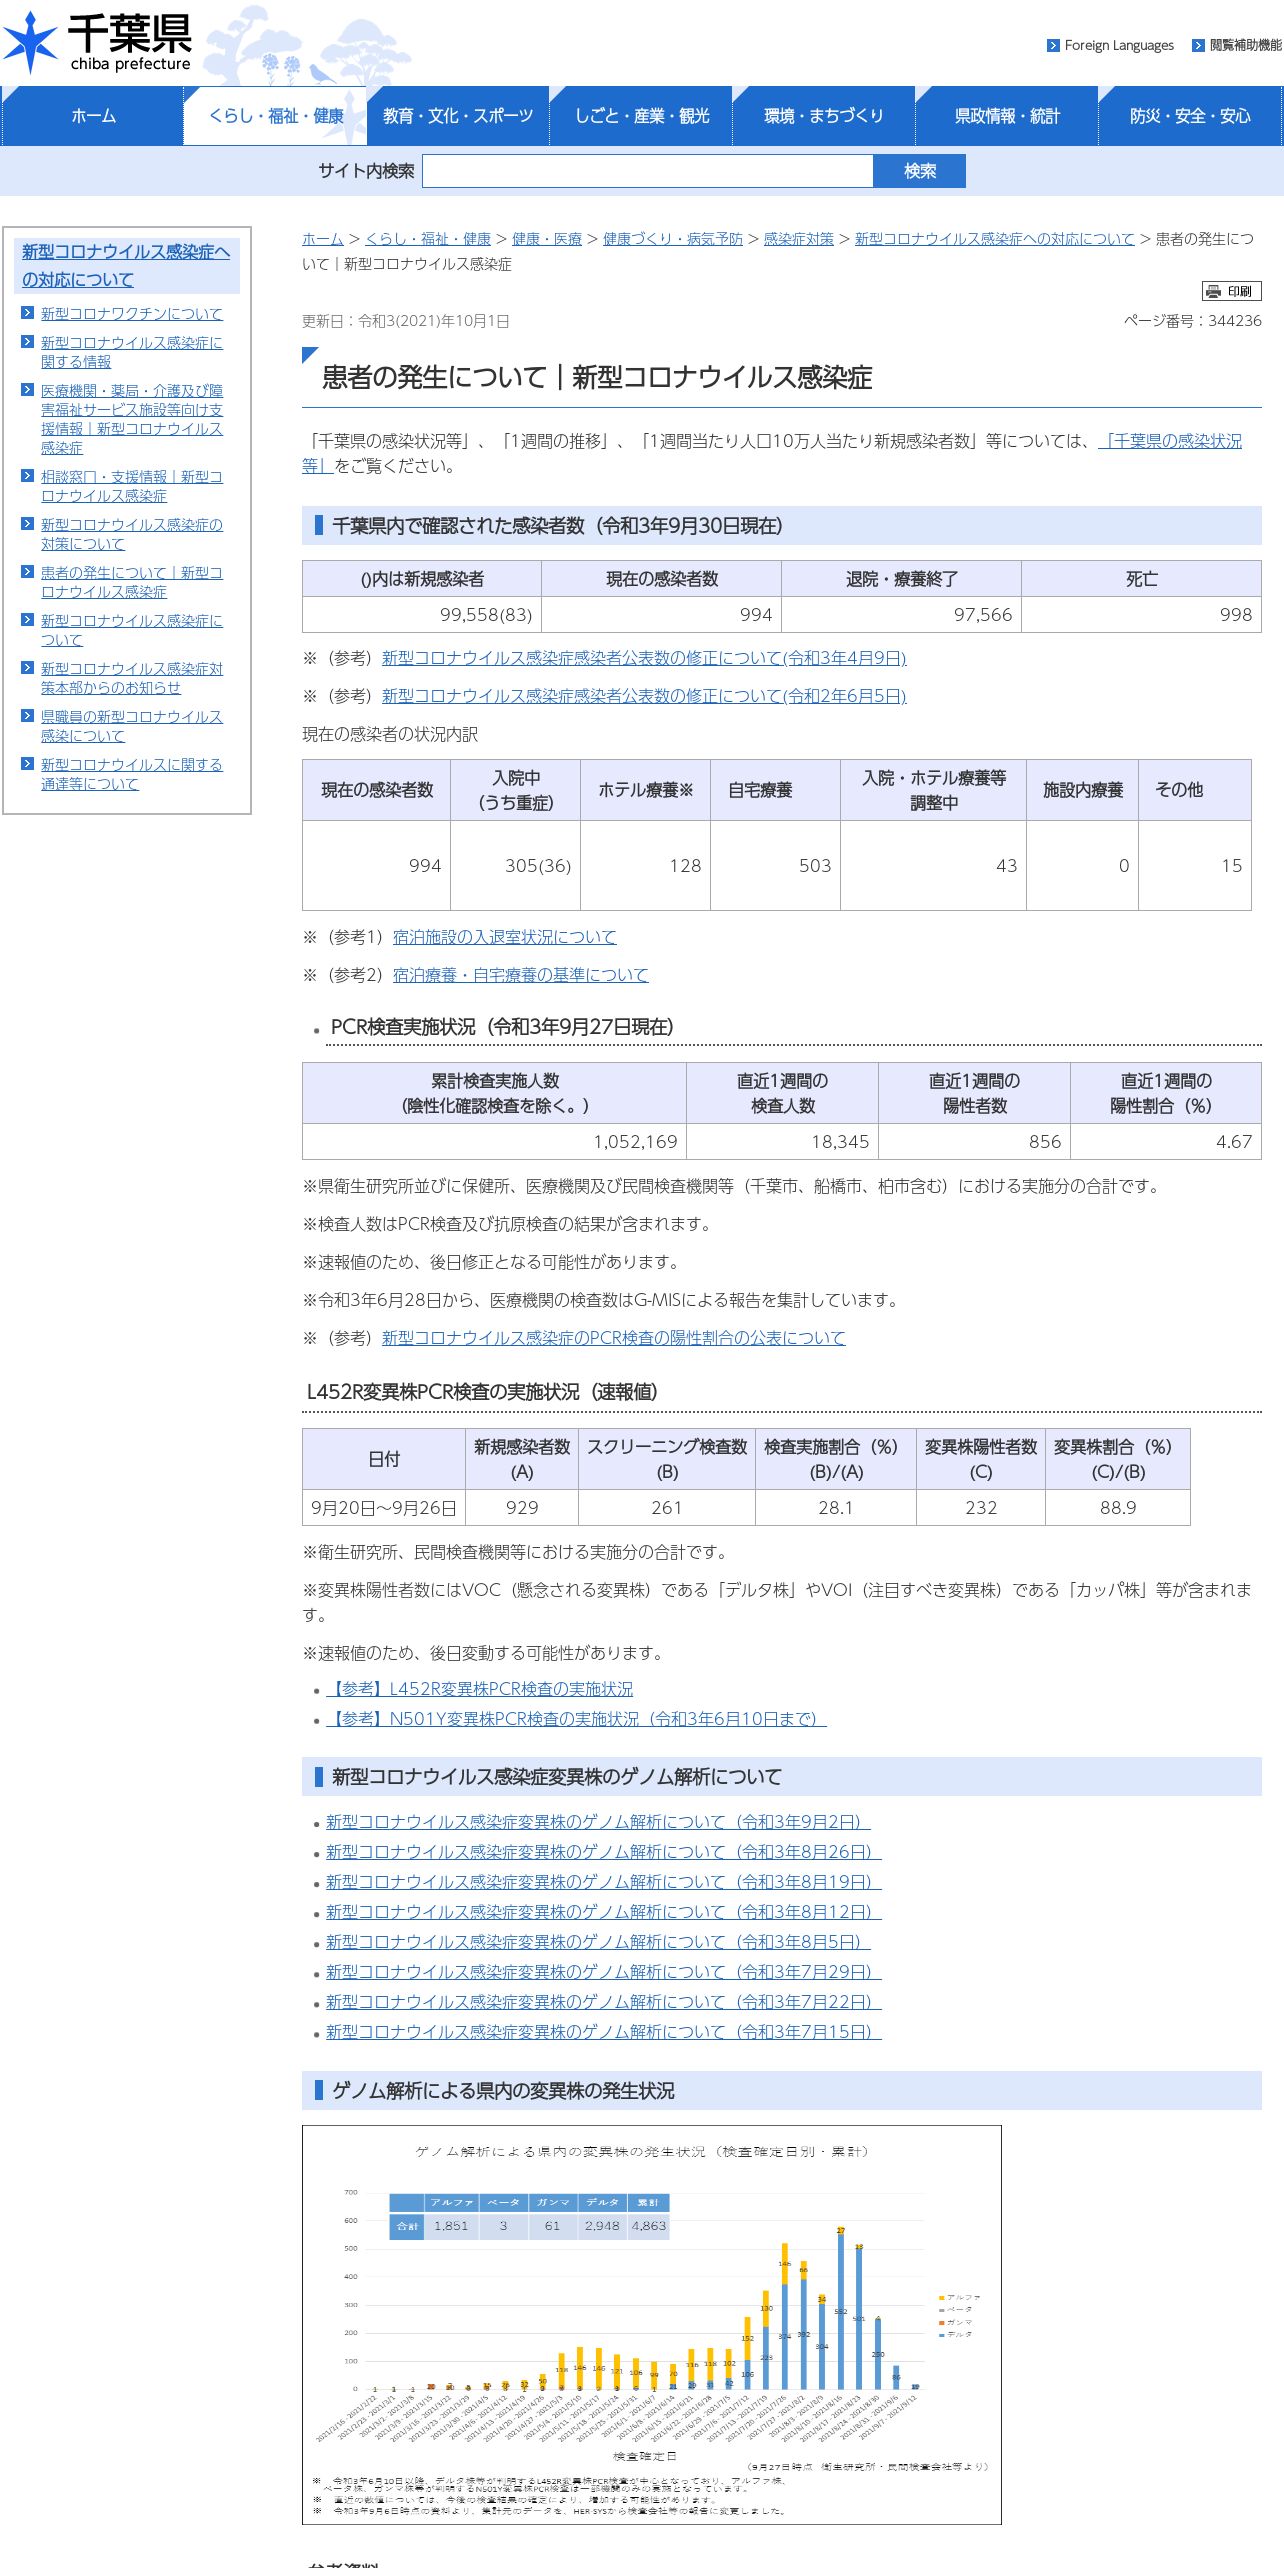Open sidebar link 新型コロナウイルスに関する通達等について
This screenshot has width=1284, height=2568.
point(132,774)
